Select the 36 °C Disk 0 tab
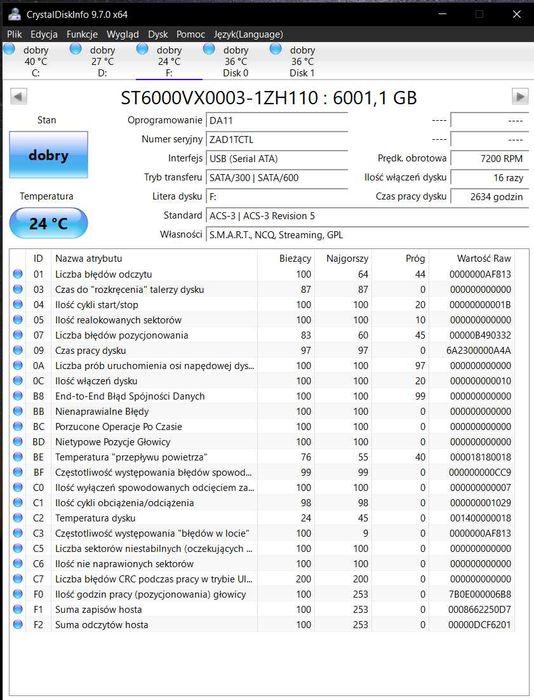Screen dimensions: 534x700 [x=236, y=61]
